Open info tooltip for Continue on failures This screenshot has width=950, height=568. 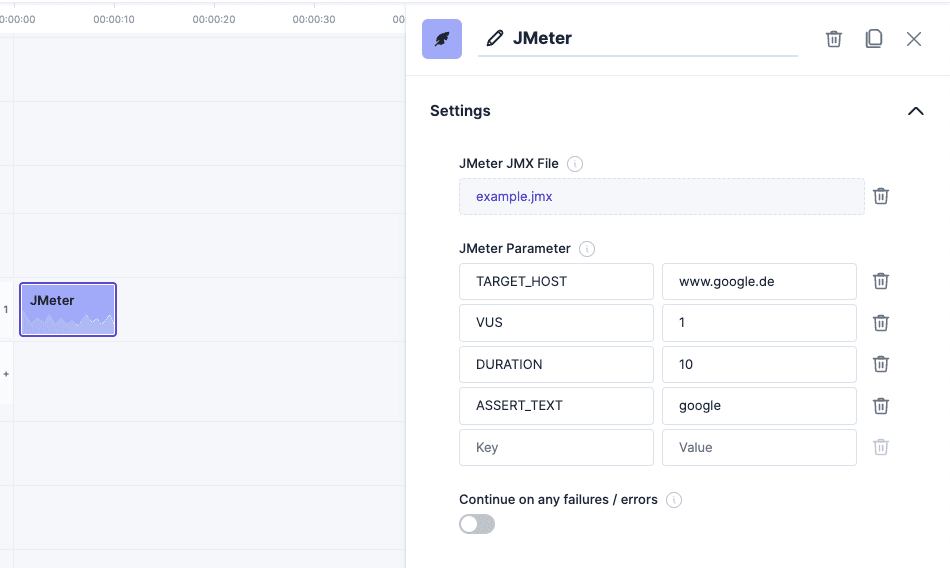point(674,500)
